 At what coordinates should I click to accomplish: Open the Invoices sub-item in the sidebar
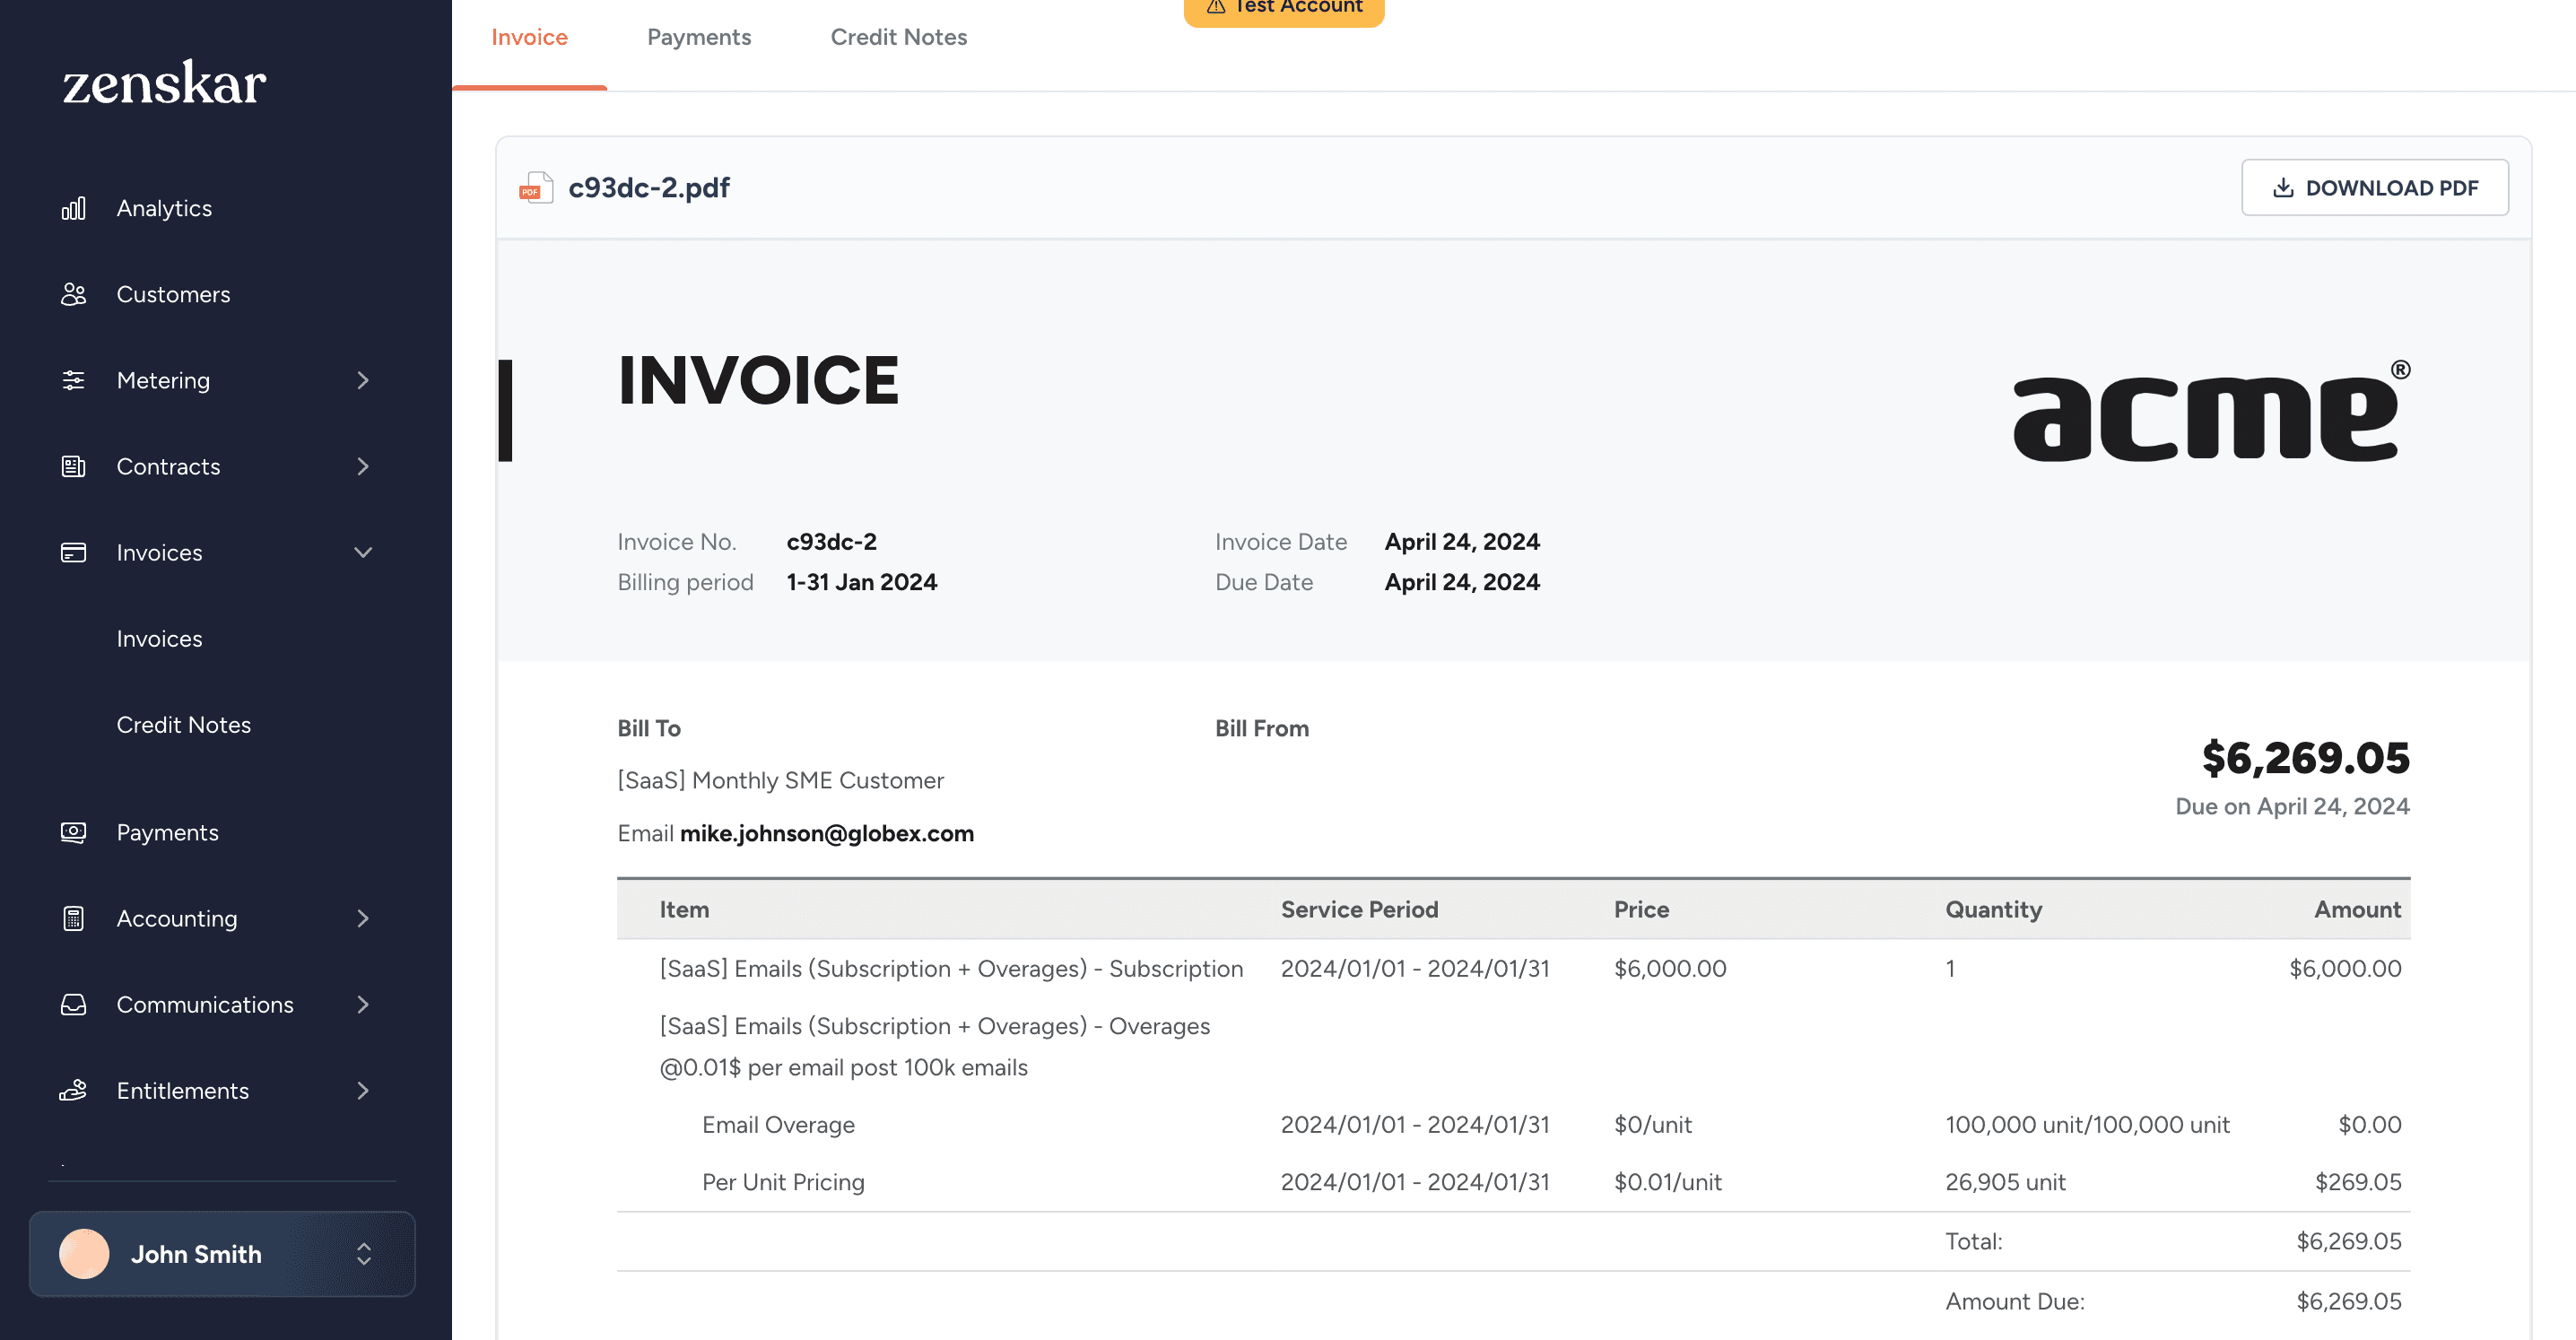[159, 638]
